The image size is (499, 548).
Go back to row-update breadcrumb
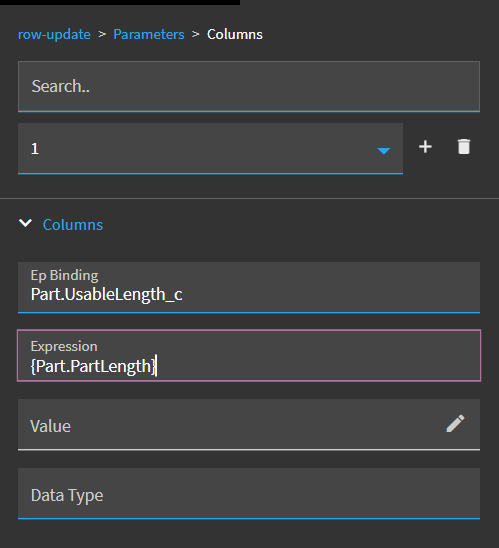54,34
